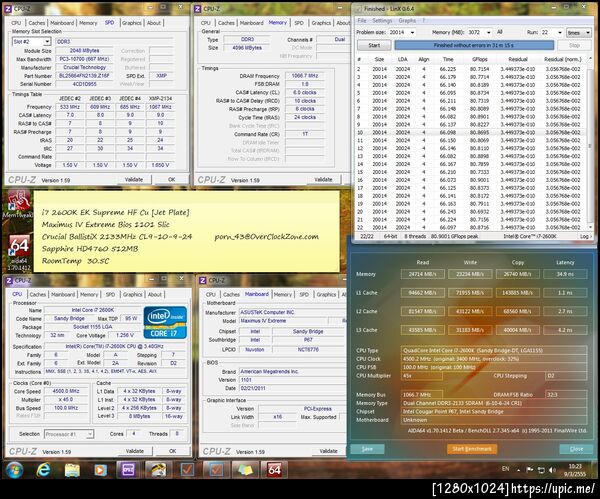Viewport: 600px width, 499px height.
Task: Click Validate in CPU-Z SPD window
Action: pos(134,179)
